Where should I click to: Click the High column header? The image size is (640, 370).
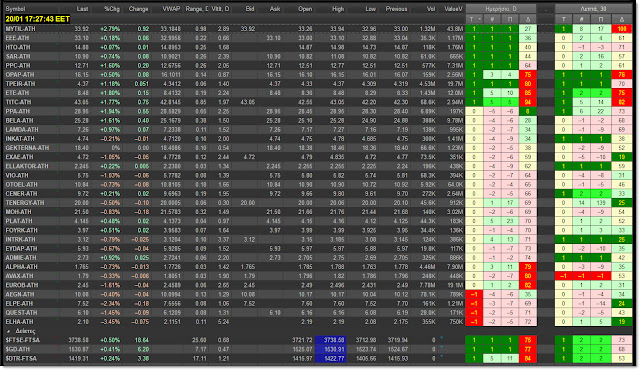click(338, 9)
